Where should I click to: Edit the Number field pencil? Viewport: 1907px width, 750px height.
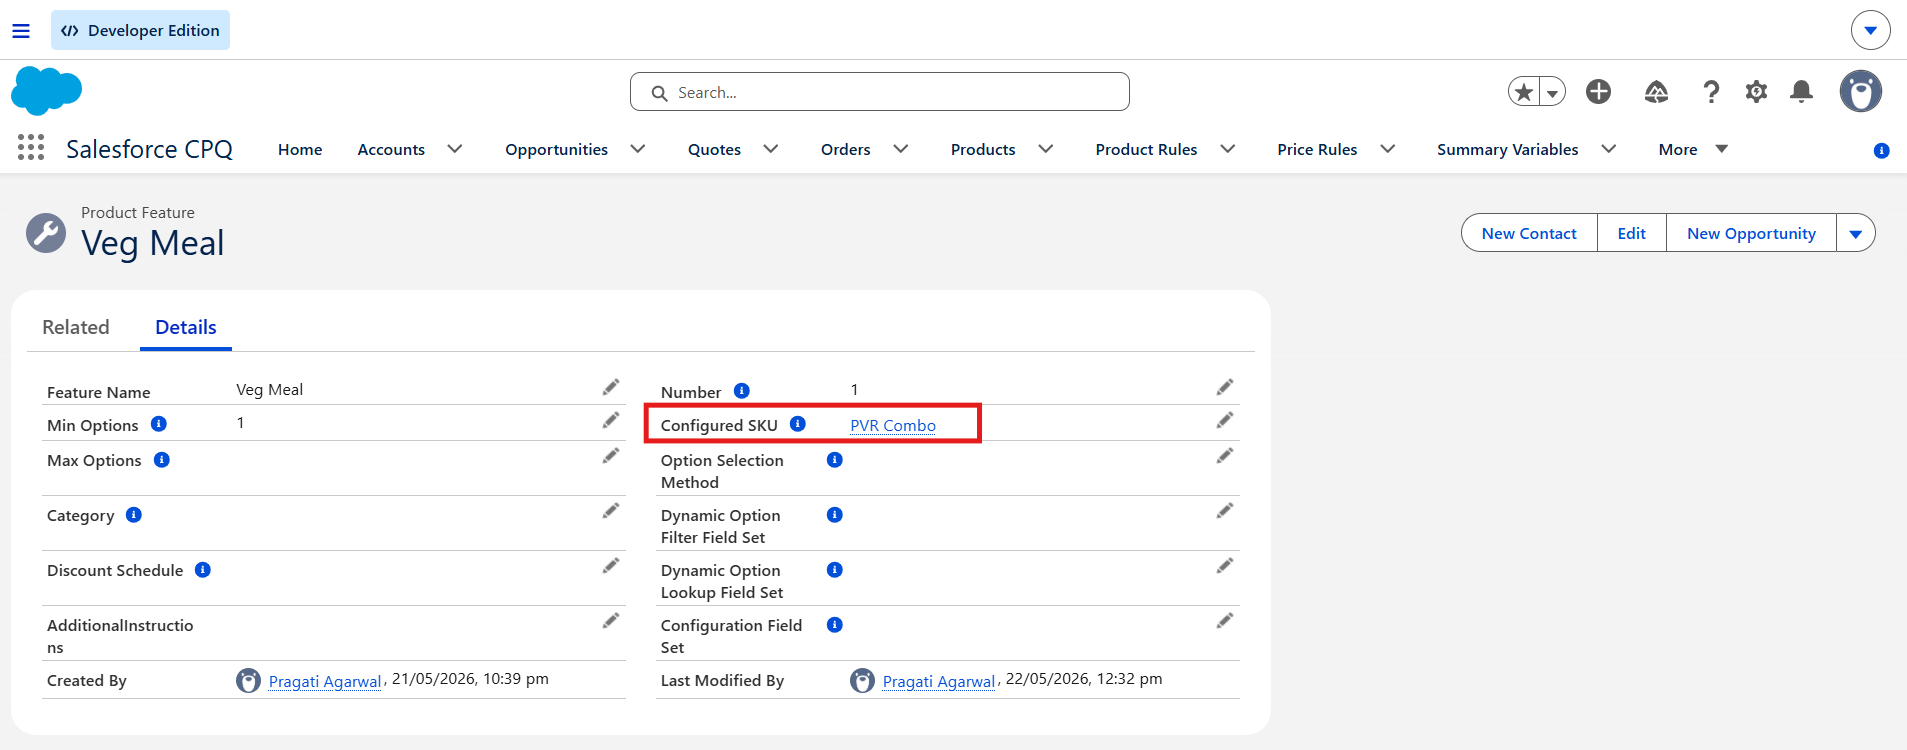(1225, 387)
